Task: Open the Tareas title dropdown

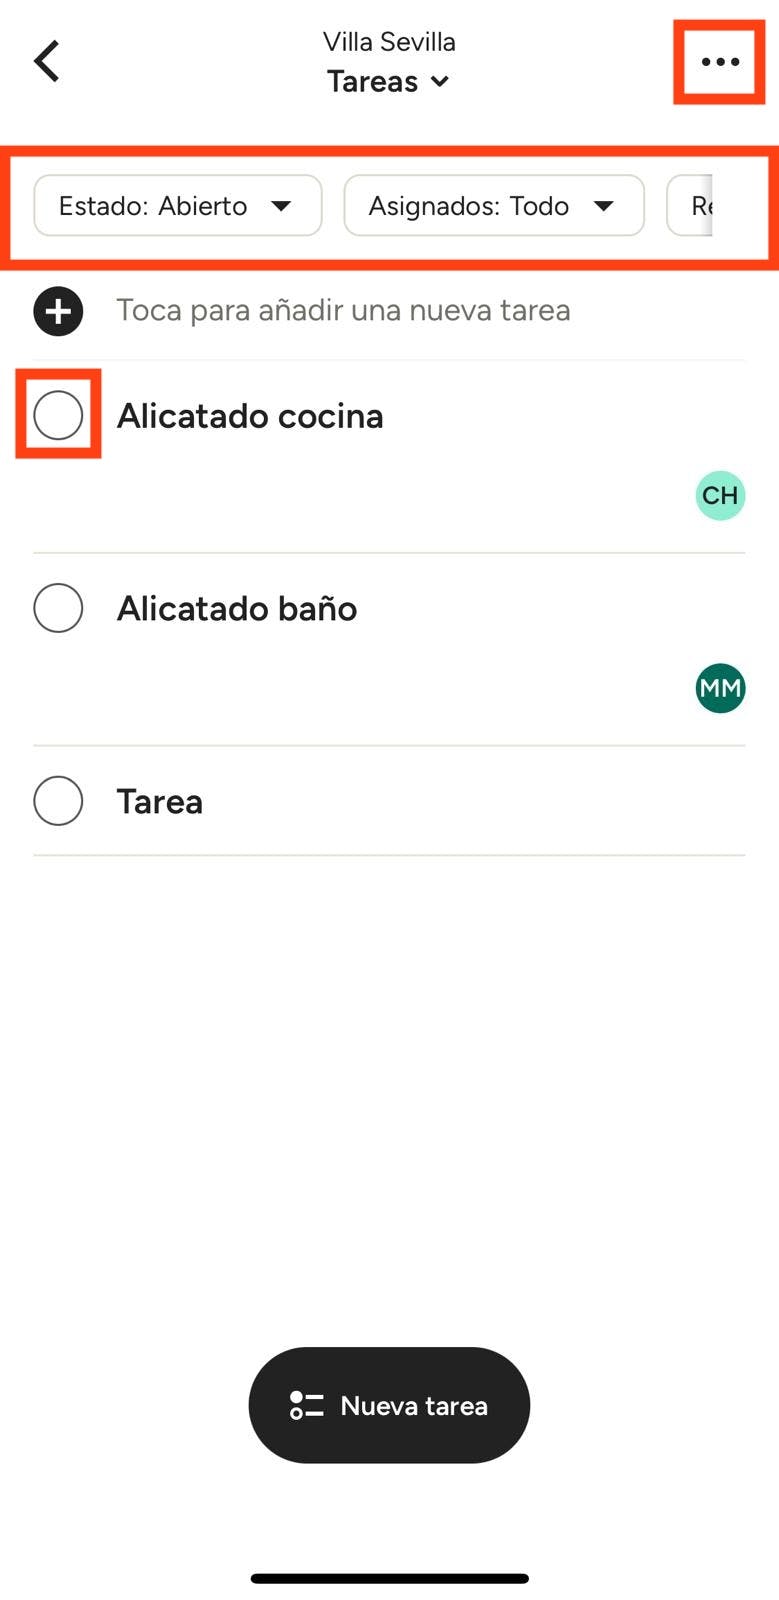Action: click(x=389, y=82)
